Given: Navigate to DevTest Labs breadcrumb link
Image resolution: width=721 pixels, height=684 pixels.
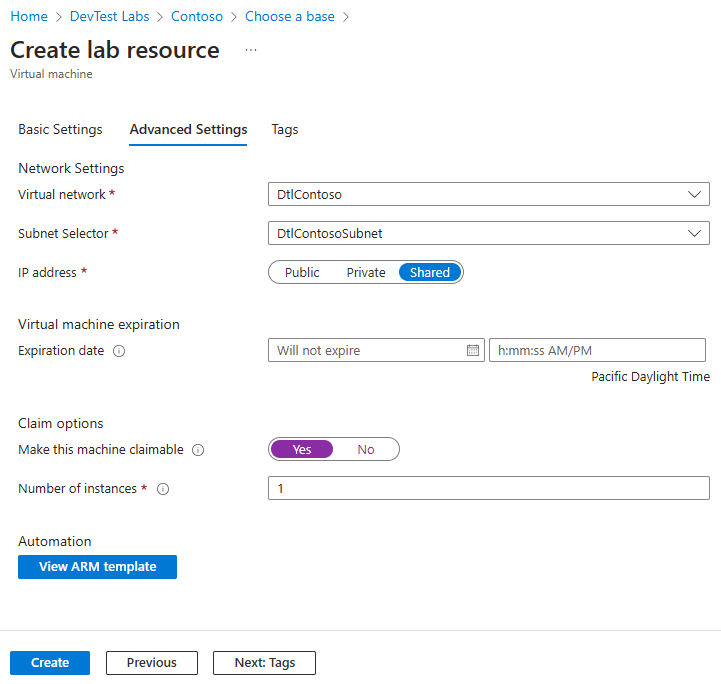Looking at the screenshot, I should [x=110, y=17].
